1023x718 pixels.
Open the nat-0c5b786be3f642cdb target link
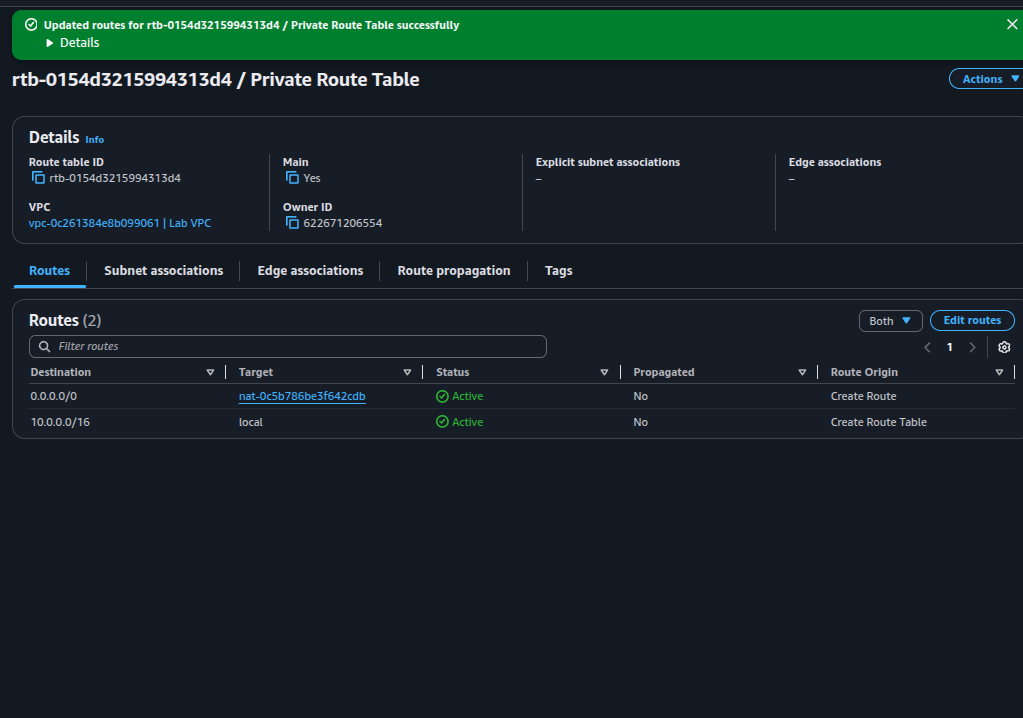point(302,396)
